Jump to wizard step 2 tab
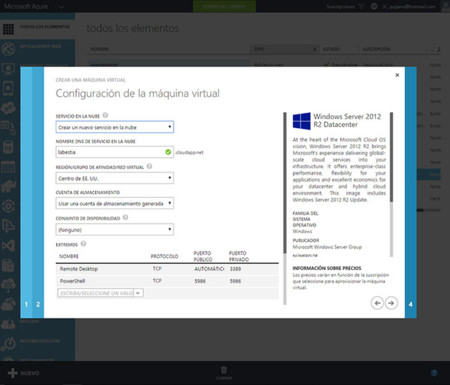This screenshot has width=450, height=385. pyautogui.click(x=38, y=304)
